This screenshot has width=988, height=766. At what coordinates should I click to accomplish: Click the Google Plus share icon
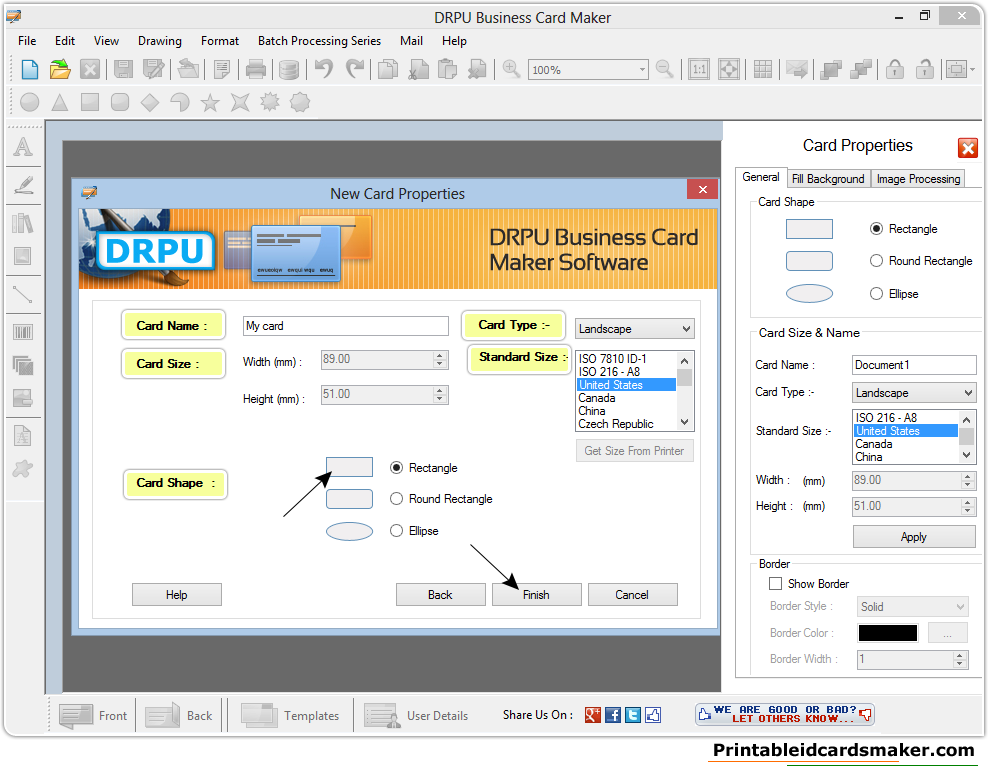coord(592,715)
